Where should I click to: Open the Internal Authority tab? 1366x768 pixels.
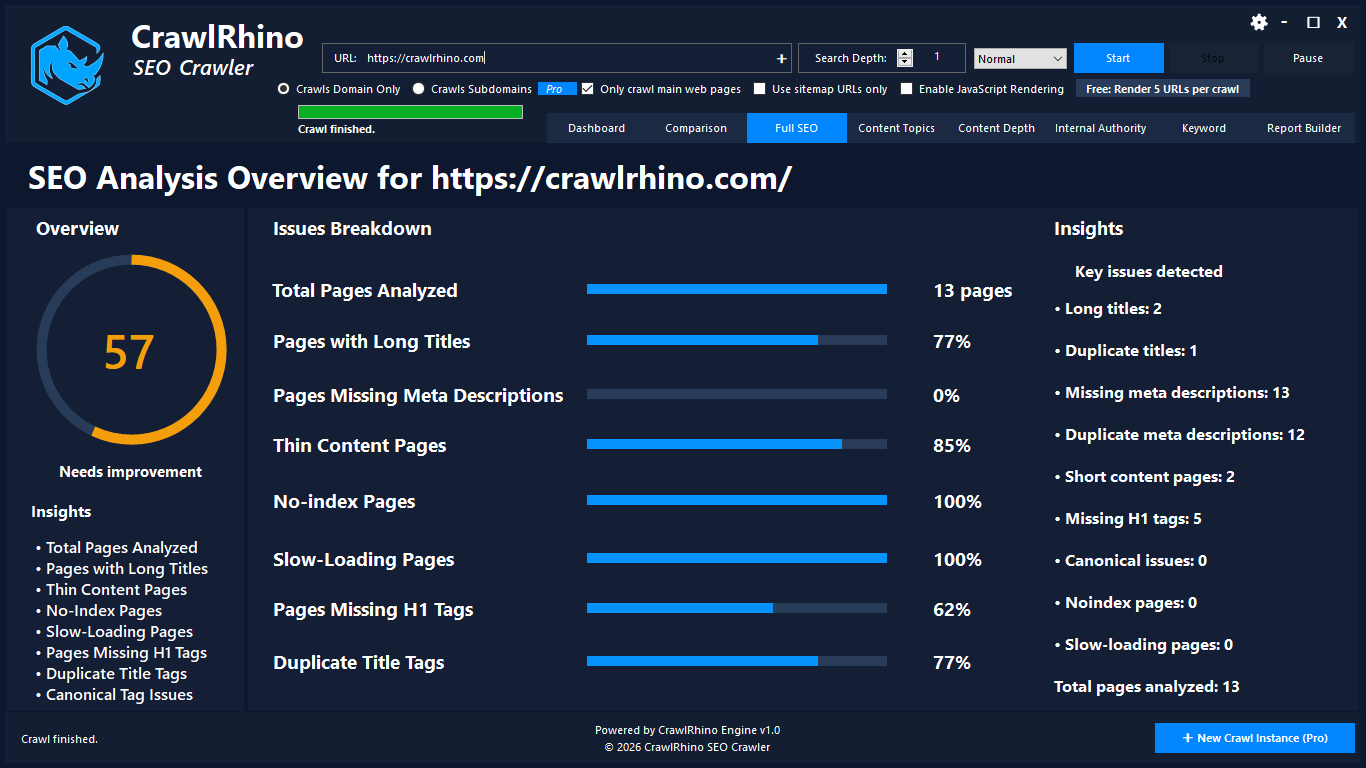(x=1100, y=128)
